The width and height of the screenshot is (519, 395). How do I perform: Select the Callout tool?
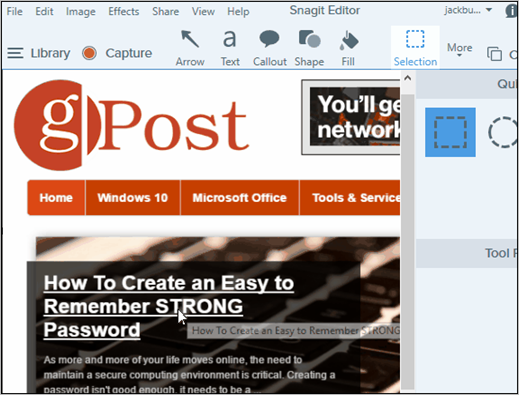click(269, 48)
